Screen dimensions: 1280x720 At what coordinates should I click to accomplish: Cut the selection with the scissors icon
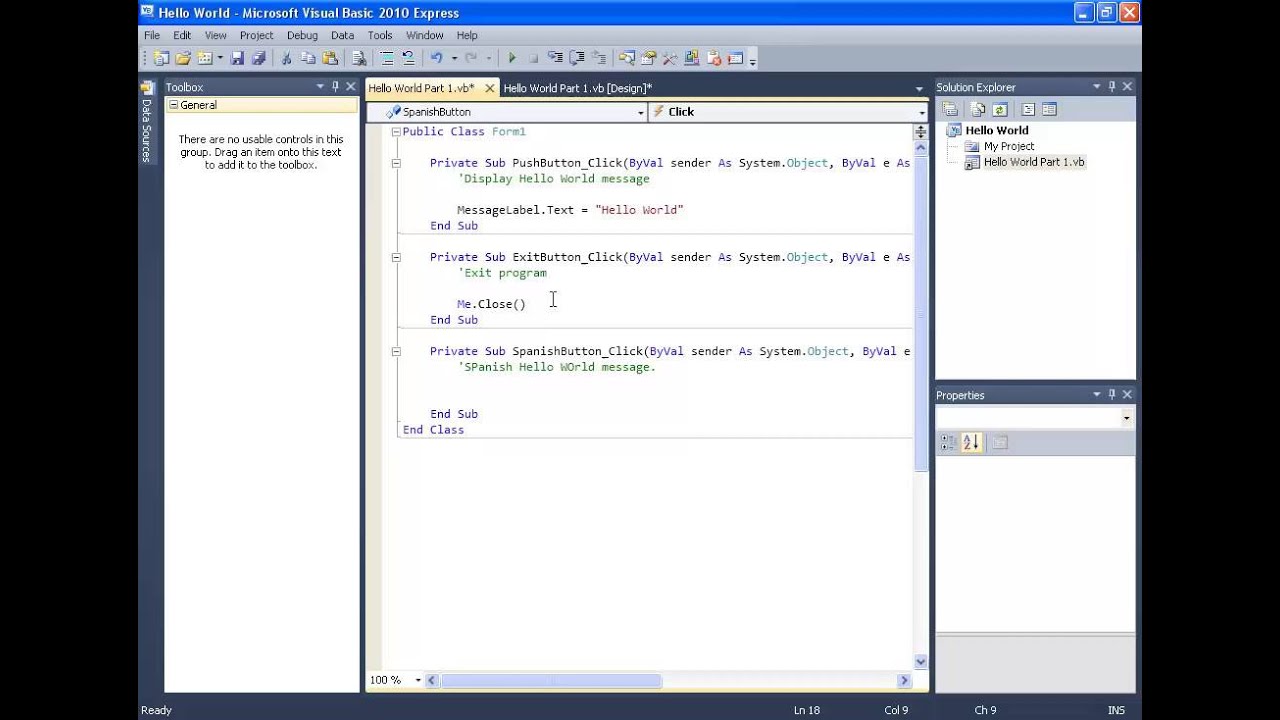point(285,58)
